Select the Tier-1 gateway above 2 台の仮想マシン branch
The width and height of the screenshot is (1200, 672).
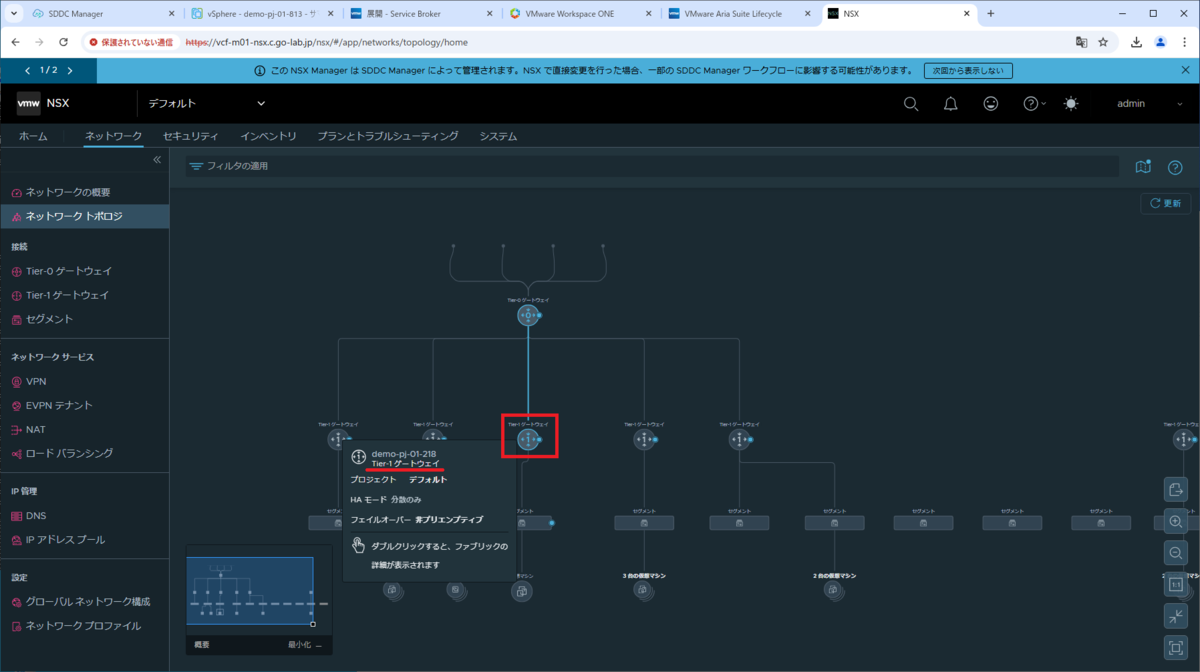click(739, 439)
